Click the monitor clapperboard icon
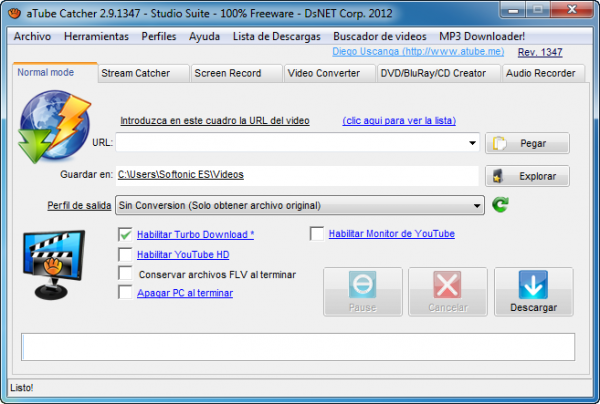600x404 pixels. point(51,264)
